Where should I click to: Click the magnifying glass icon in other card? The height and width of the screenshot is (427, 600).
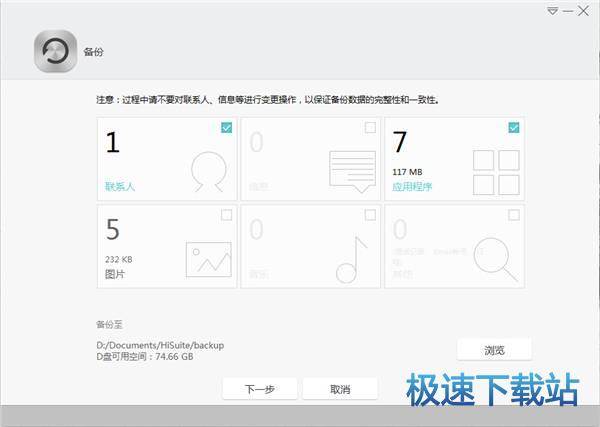[x=496, y=259]
